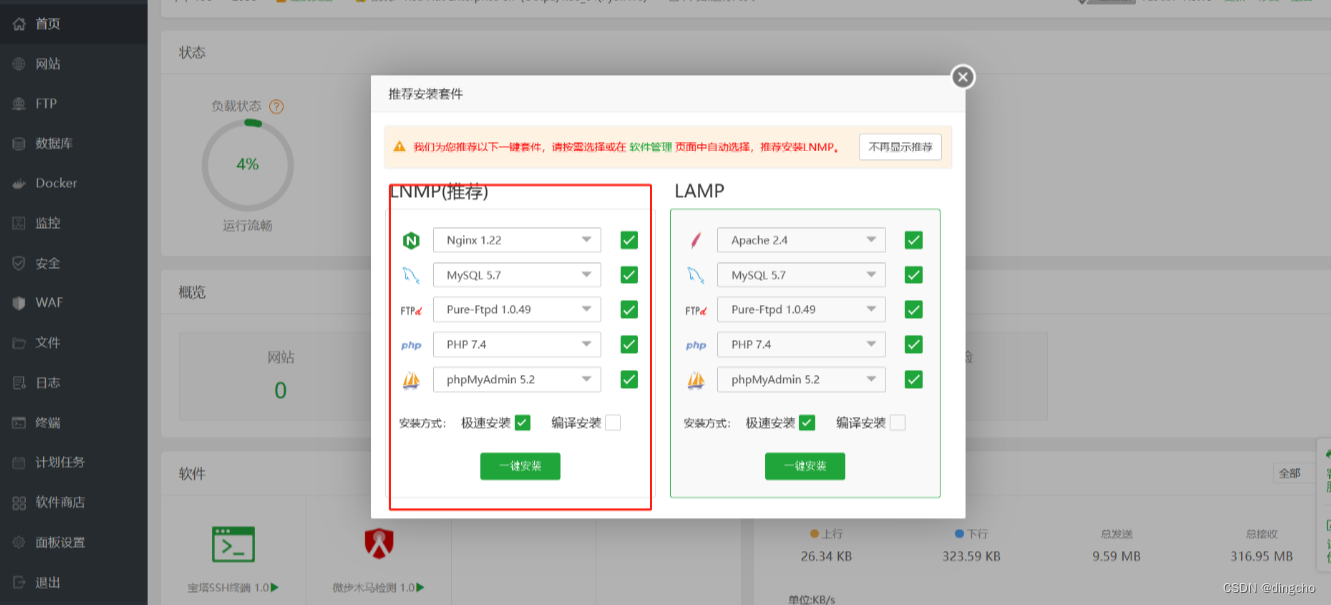Click the 日志 icon in sidebar

tap(18, 382)
